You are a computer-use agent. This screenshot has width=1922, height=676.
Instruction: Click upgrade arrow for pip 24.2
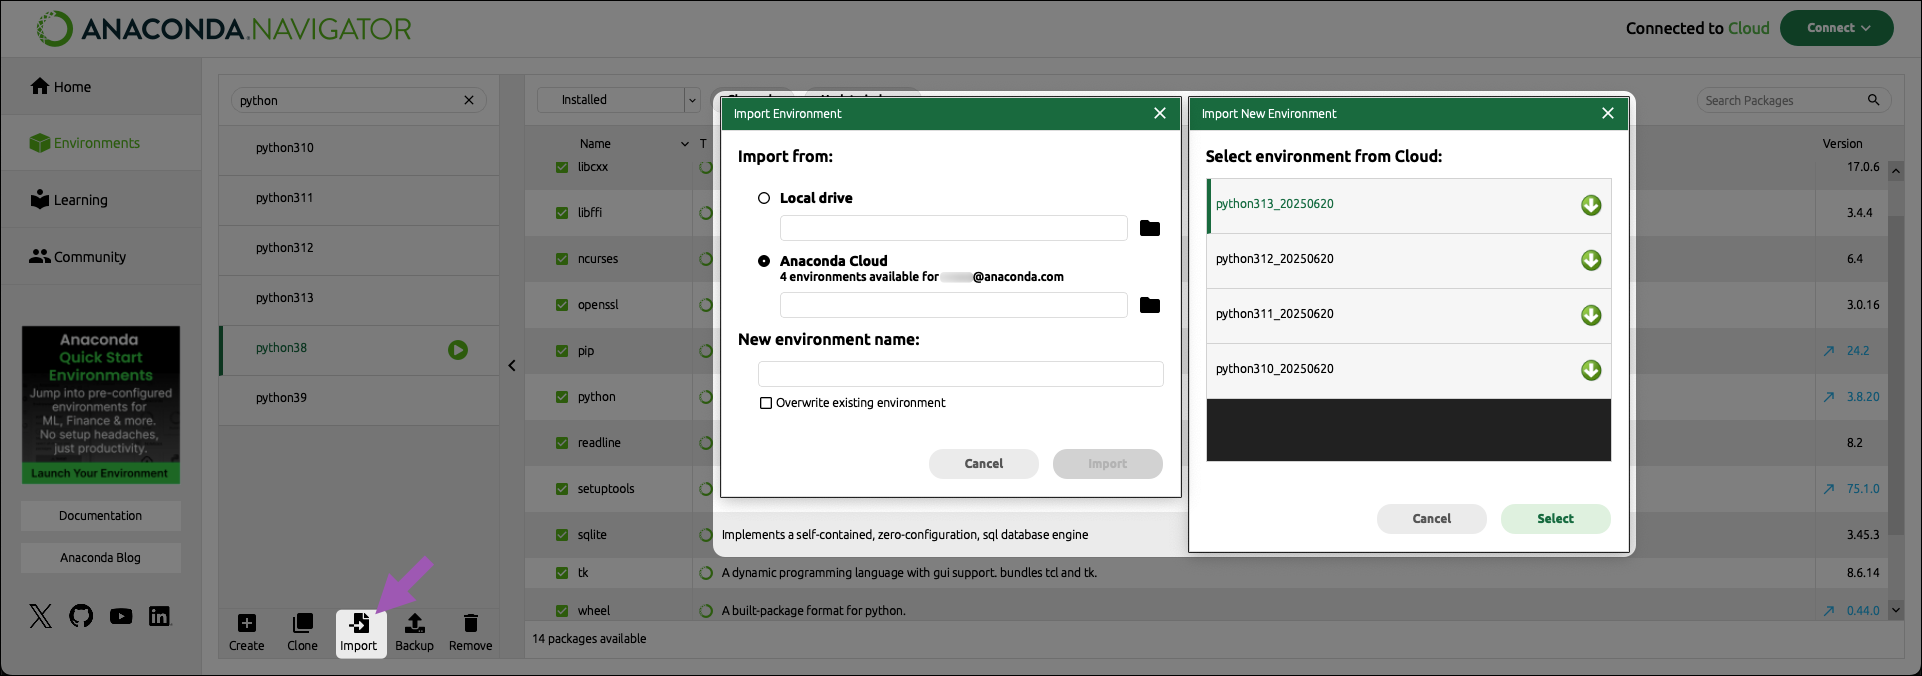coord(1829,351)
